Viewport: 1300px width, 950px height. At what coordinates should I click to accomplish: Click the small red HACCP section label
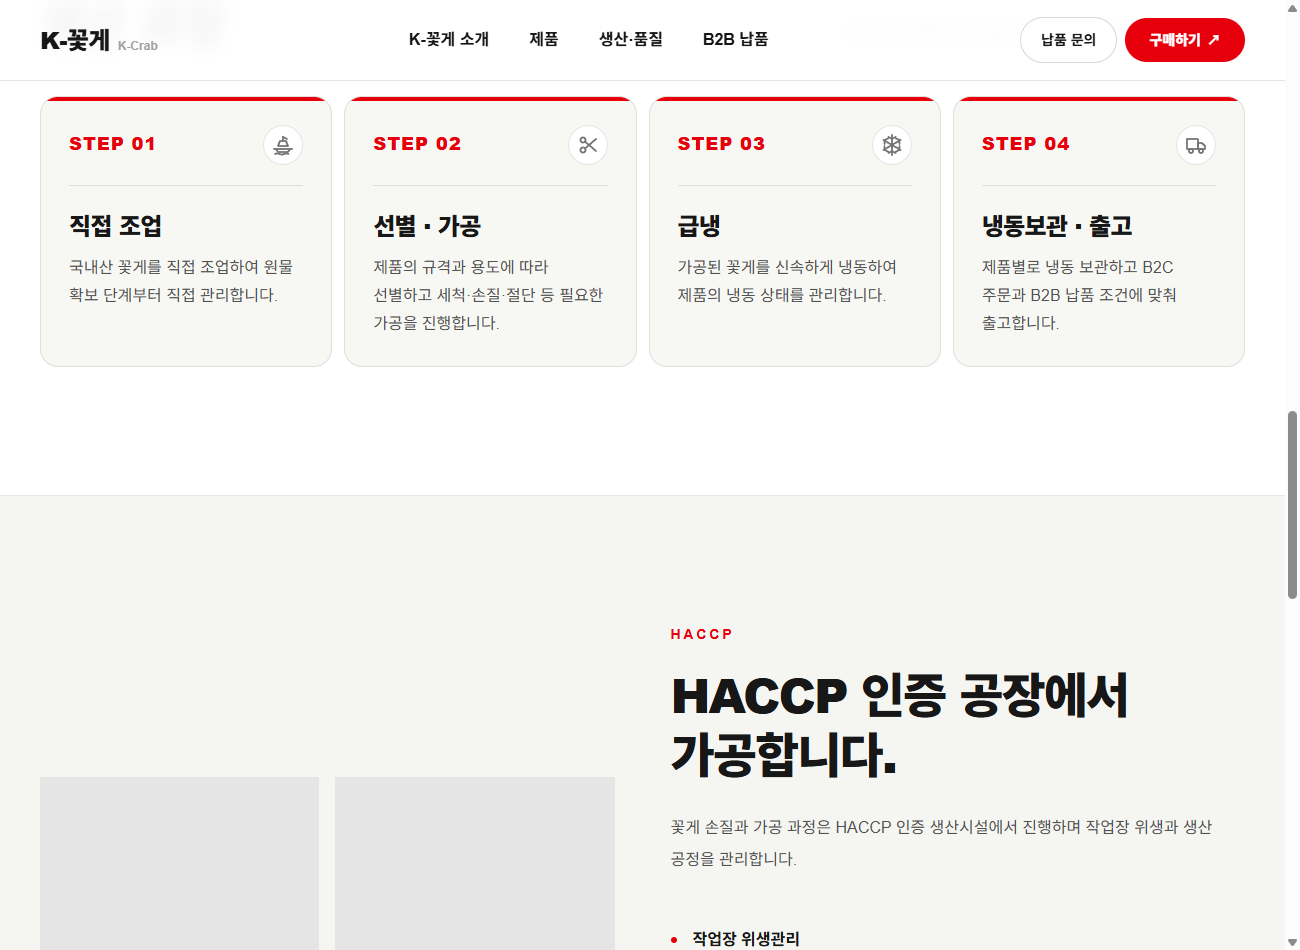[x=701, y=634]
